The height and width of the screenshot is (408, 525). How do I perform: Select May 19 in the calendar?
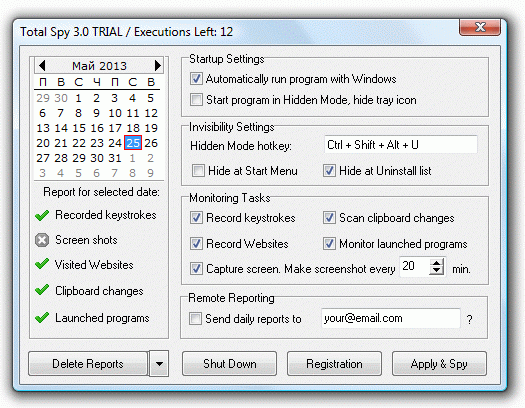[x=151, y=128]
